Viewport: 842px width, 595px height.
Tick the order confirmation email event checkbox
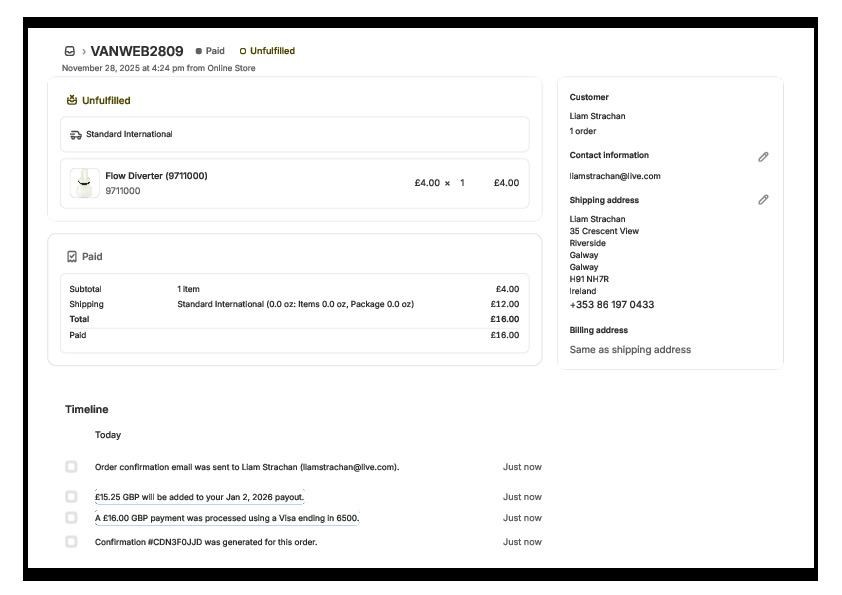point(71,467)
